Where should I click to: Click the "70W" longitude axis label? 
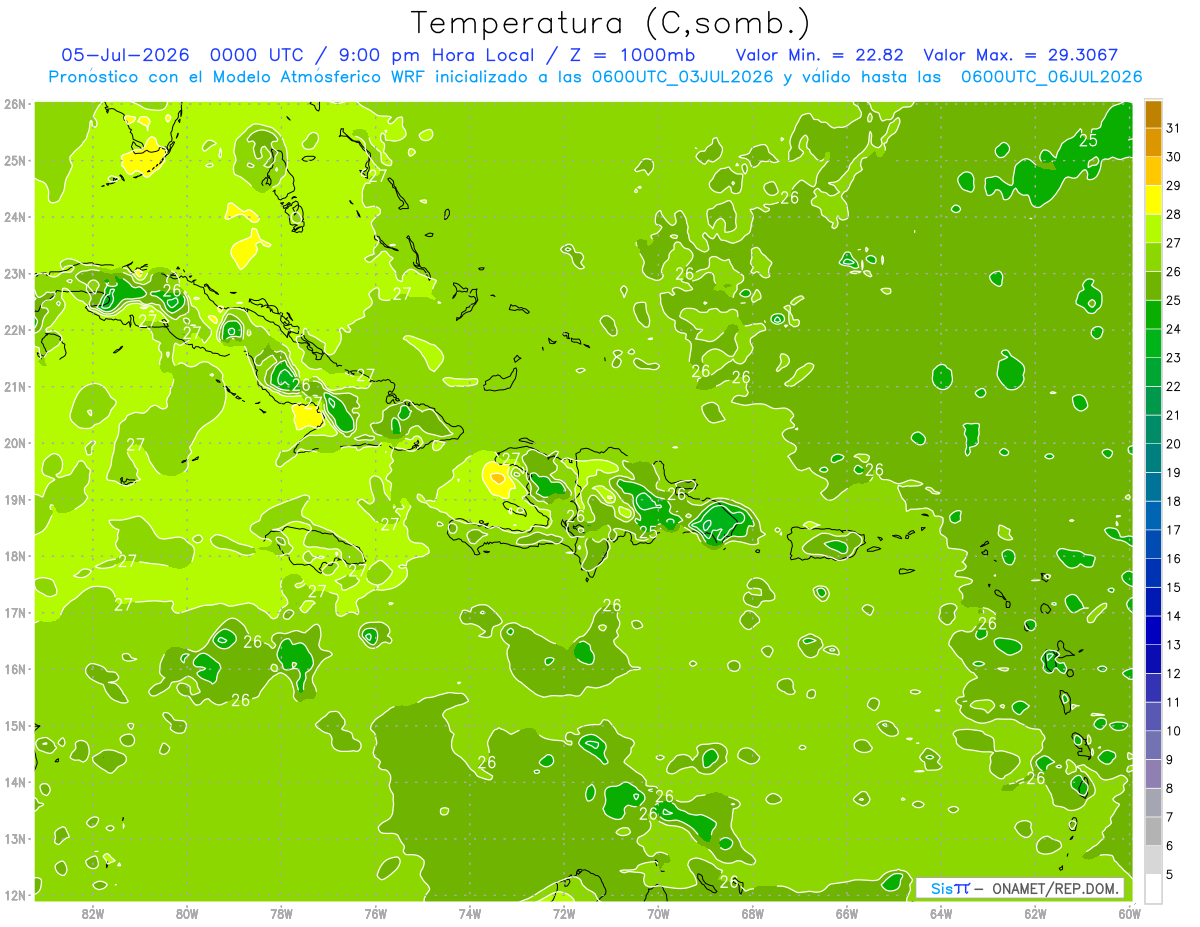658,913
